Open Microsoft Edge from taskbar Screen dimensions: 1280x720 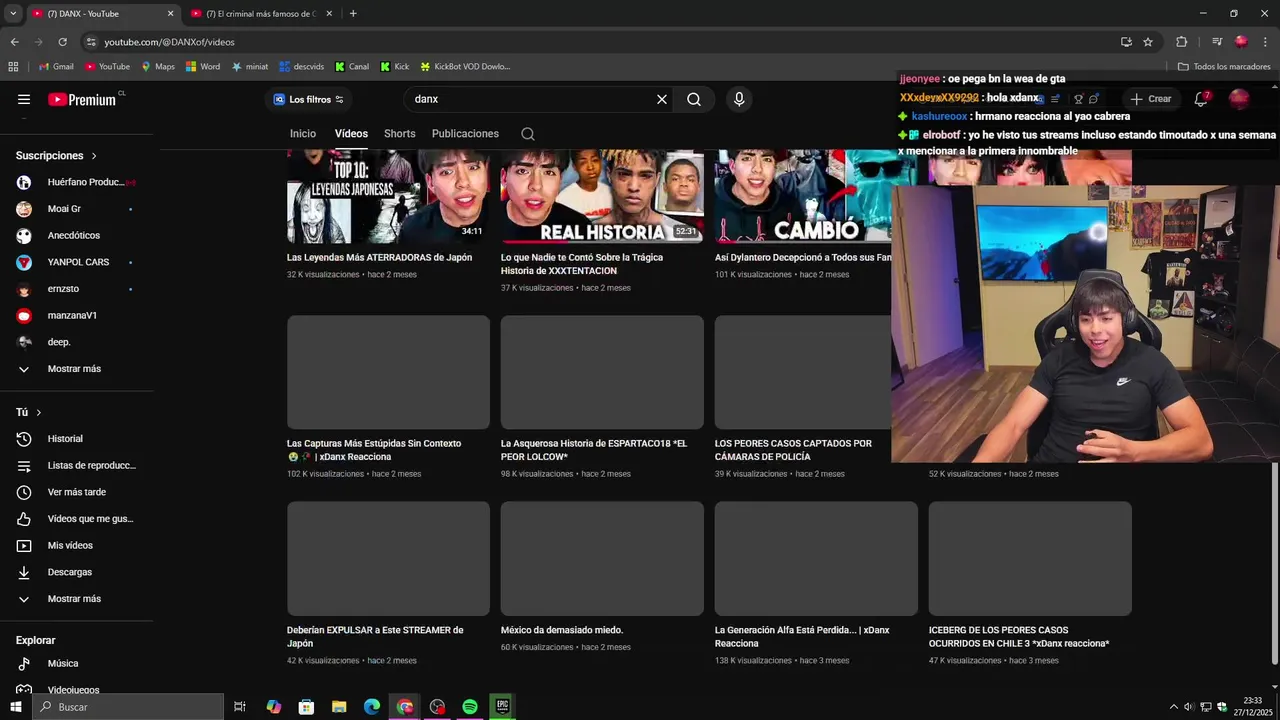coord(372,707)
